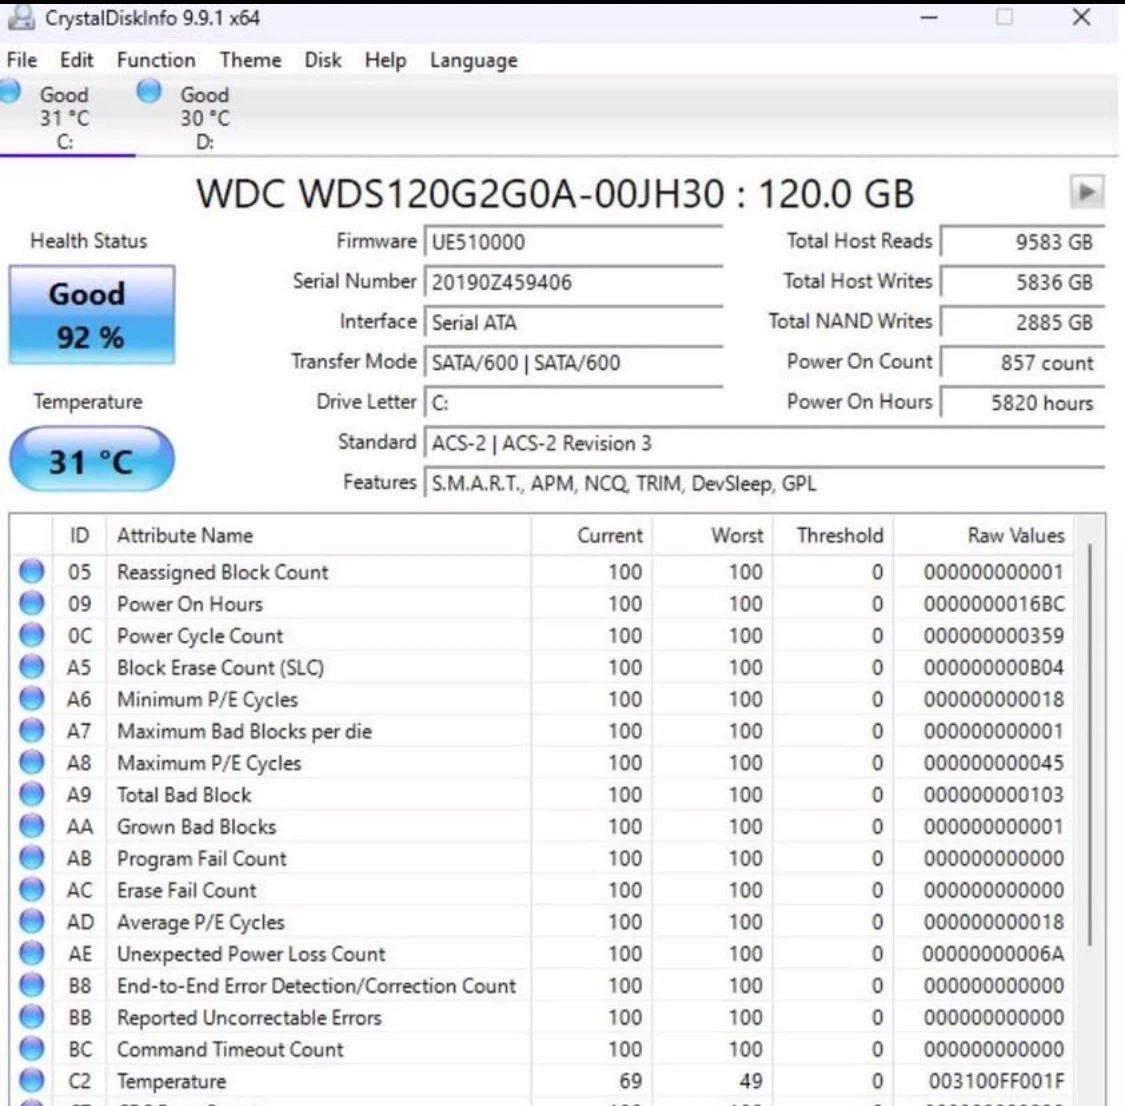This screenshot has height=1106, width=1125.
Task: Click status icon for the 09 Power On Hours row
Action: pos(32,603)
